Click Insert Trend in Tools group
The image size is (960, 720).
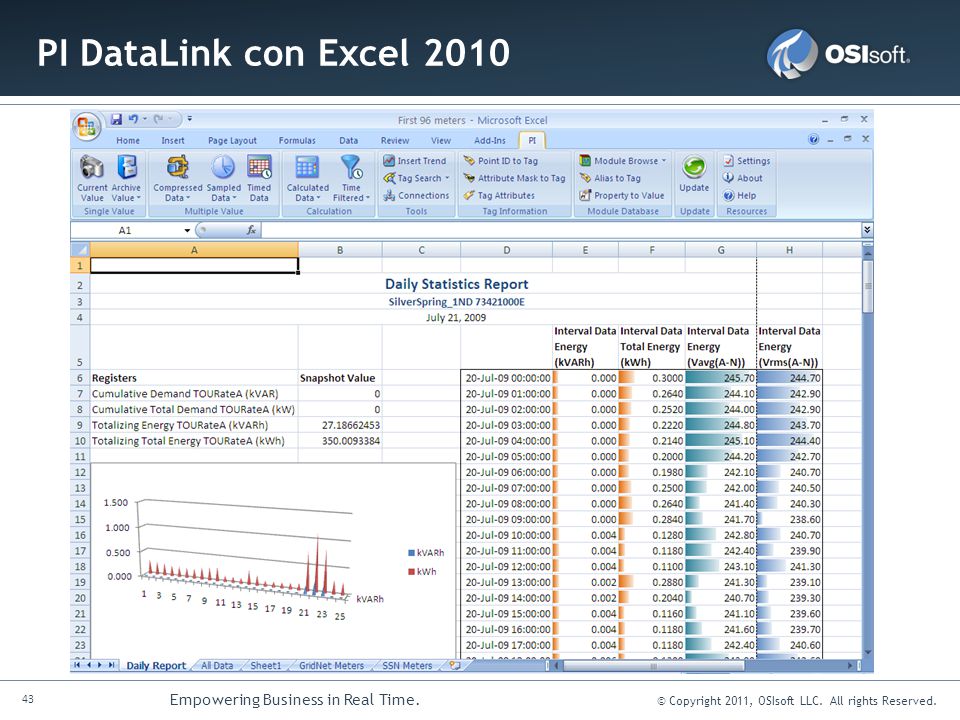[414, 160]
